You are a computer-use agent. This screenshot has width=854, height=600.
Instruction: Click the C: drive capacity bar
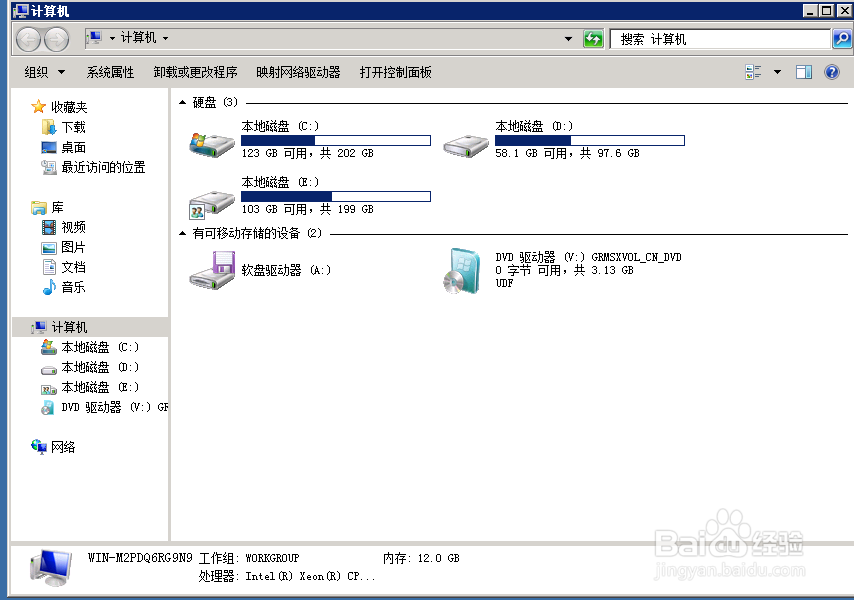click(336, 140)
